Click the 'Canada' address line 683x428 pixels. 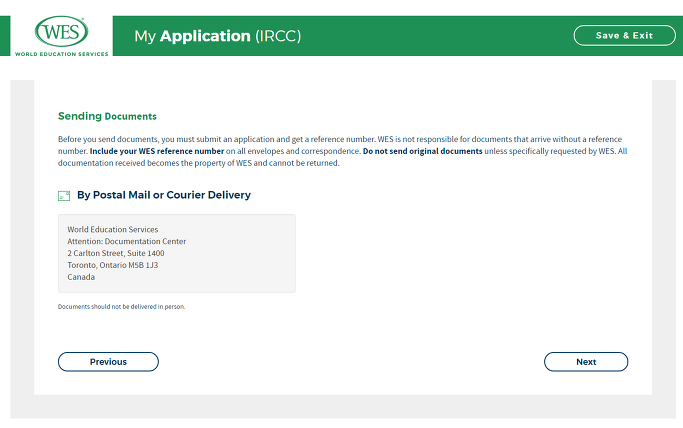[81, 277]
